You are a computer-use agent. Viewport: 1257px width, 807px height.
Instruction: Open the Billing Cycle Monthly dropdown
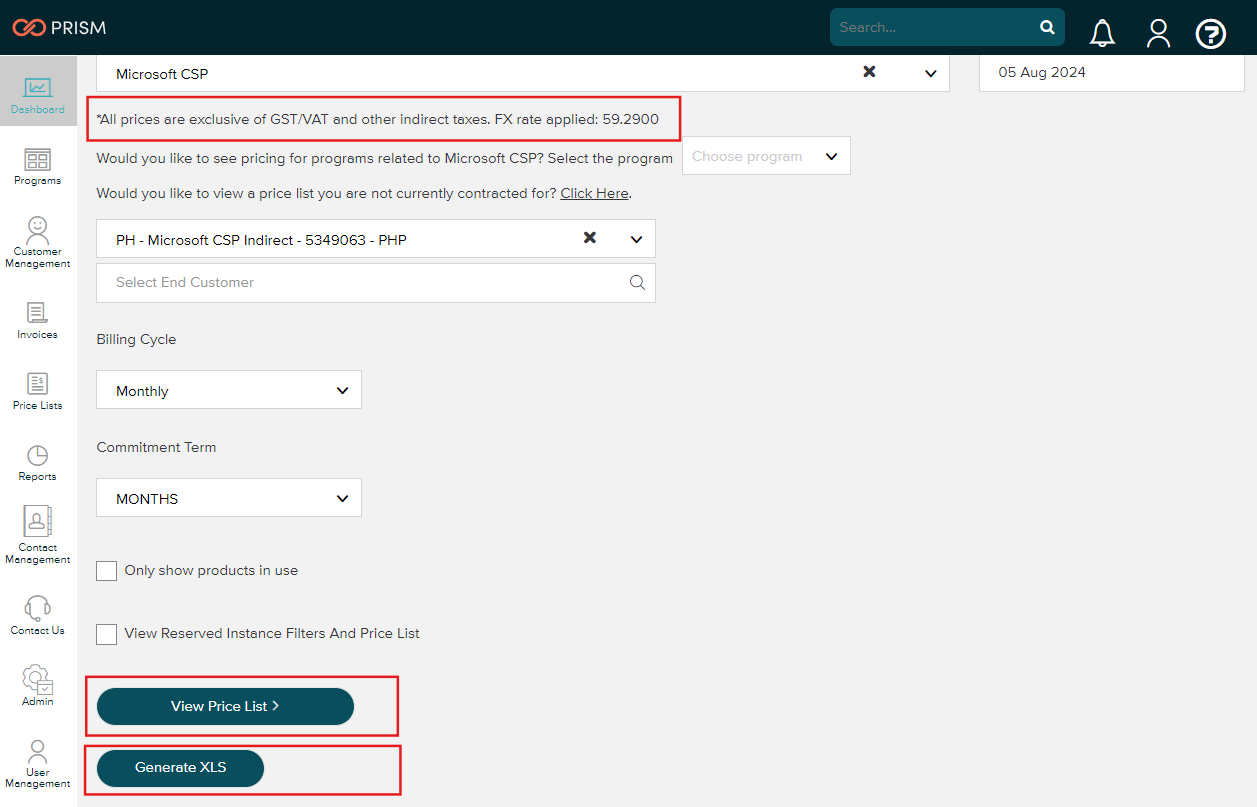pyautogui.click(x=229, y=390)
